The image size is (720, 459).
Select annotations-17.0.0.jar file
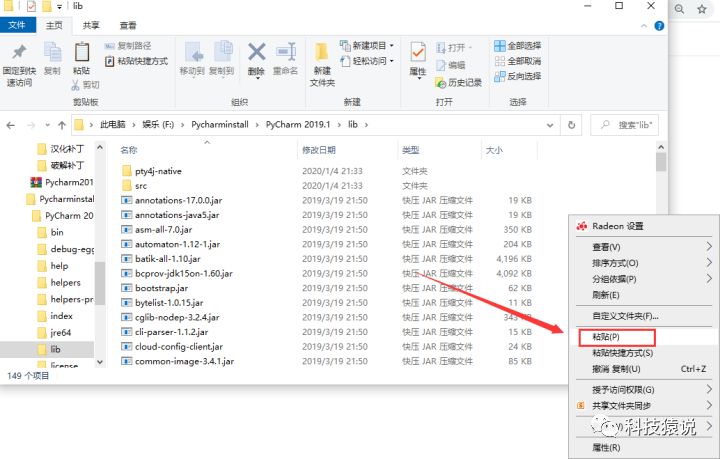[x=178, y=201]
